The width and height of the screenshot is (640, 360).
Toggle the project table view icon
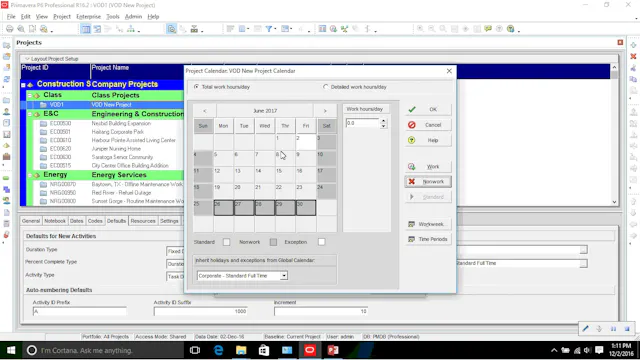coord(86,29)
